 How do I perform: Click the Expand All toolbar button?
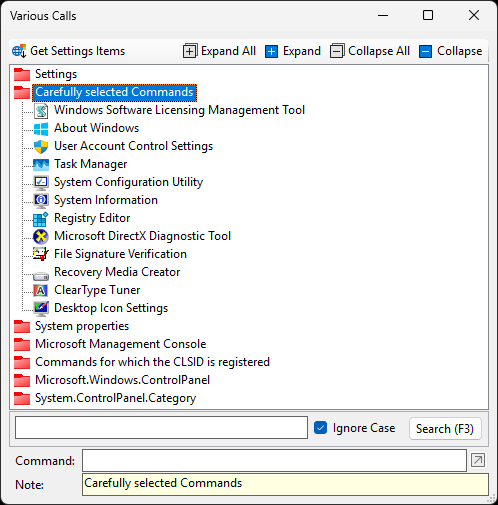[219, 51]
